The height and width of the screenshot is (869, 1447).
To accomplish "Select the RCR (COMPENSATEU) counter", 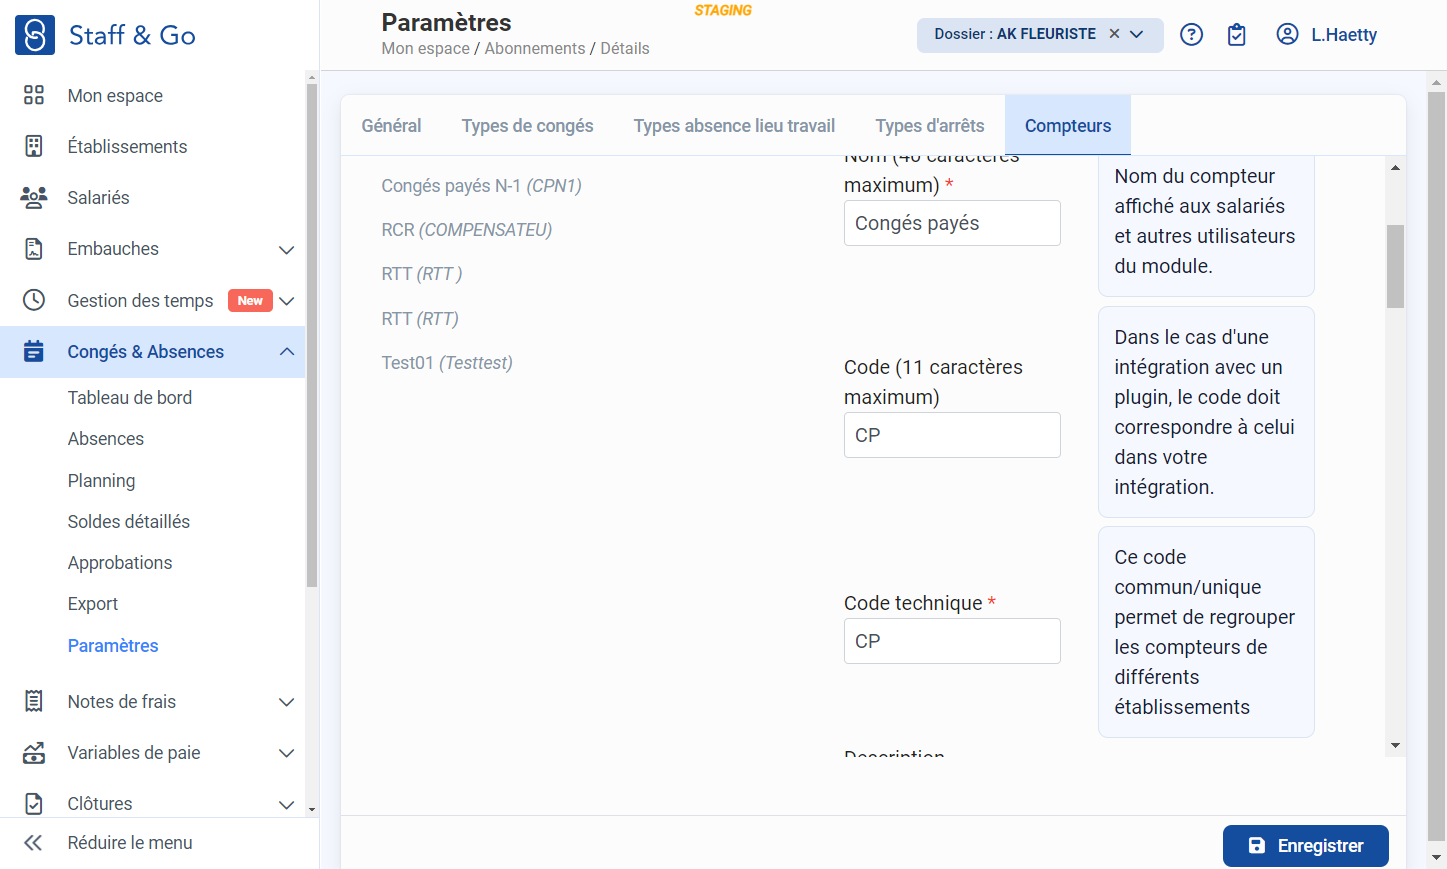I will click(466, 230).
